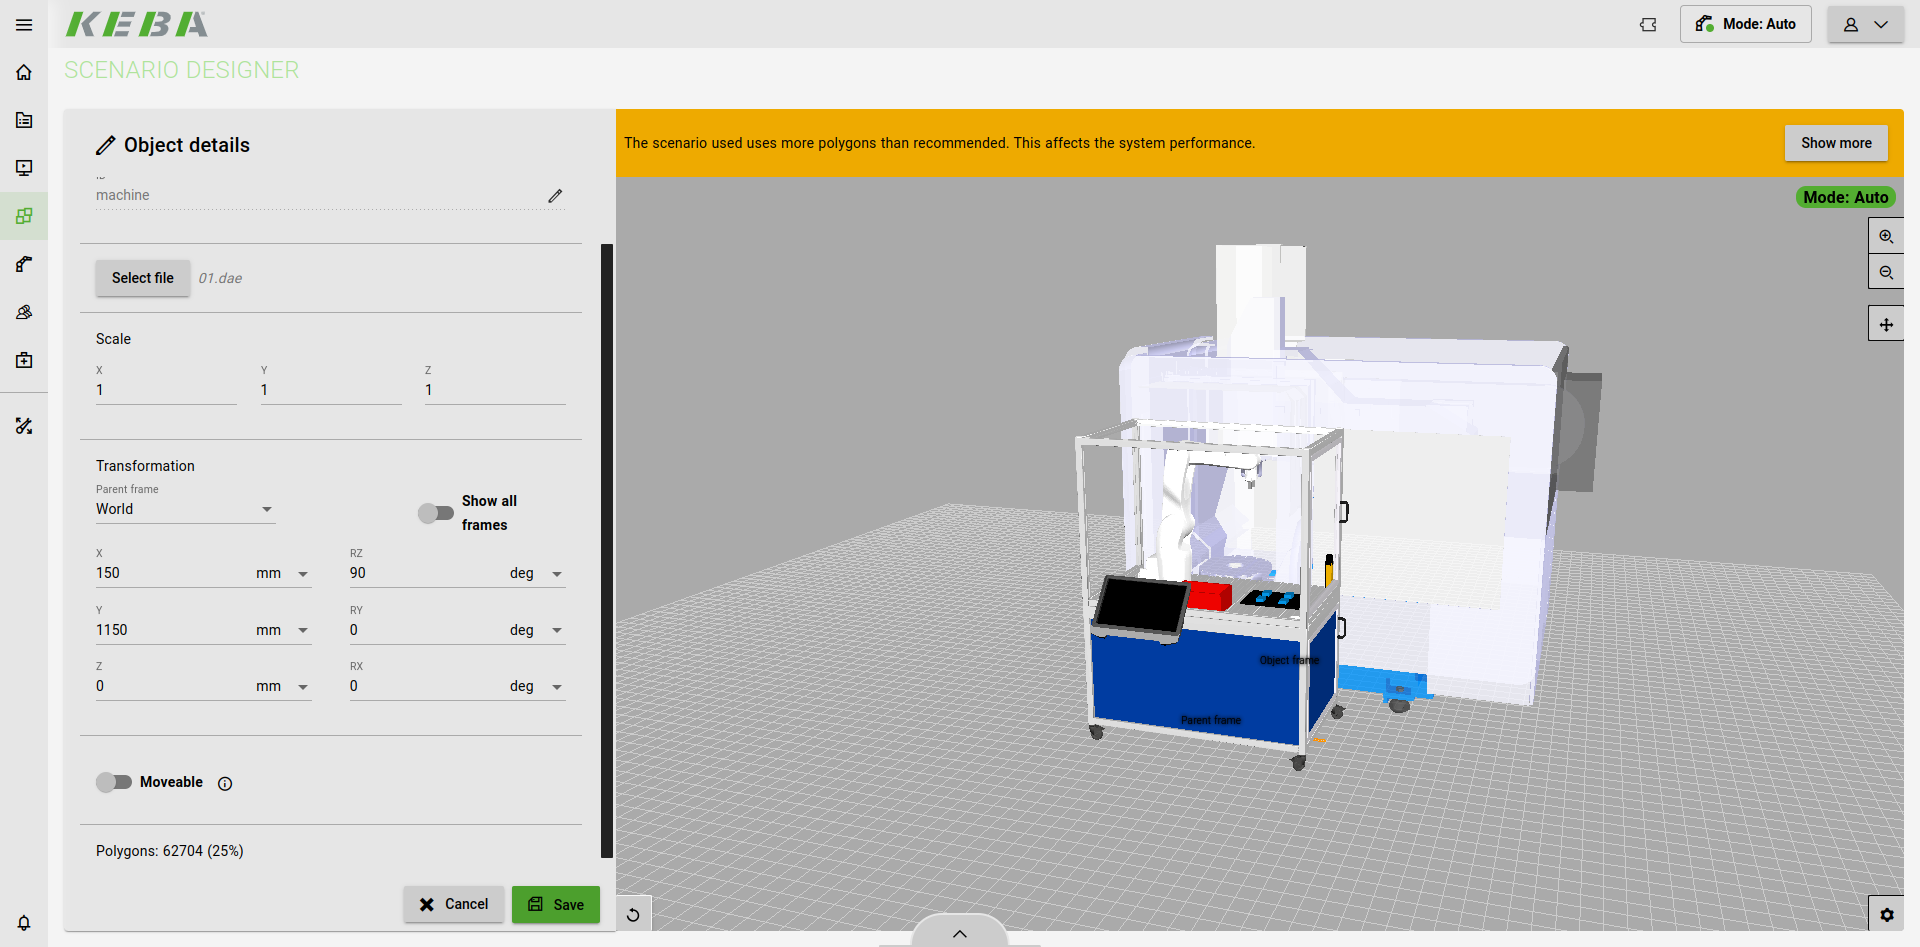Click the Polygons: 62704 (25%) text

(x=170, y=851)
